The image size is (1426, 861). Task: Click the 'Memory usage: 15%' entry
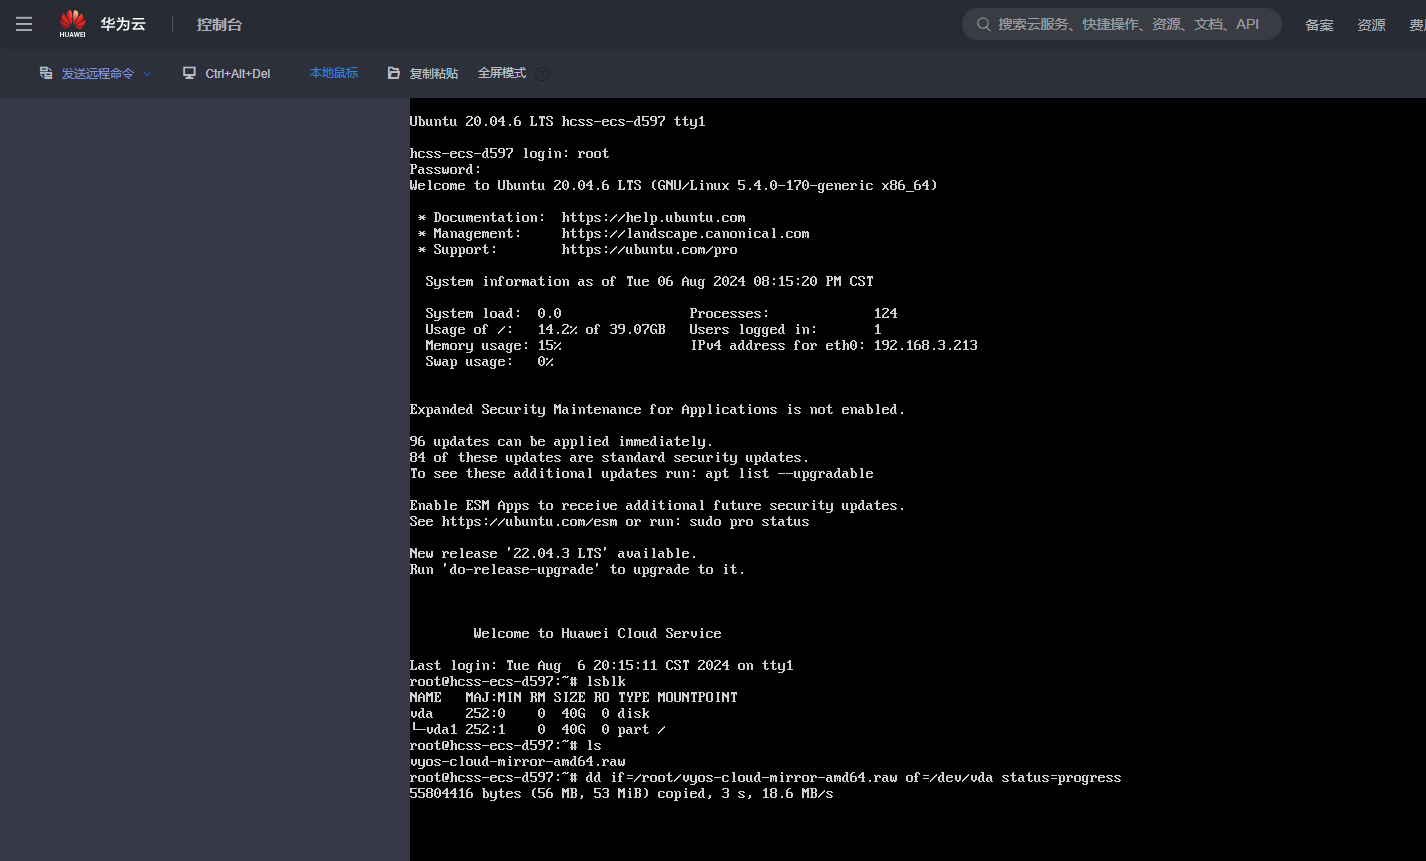tap(493, 345)
